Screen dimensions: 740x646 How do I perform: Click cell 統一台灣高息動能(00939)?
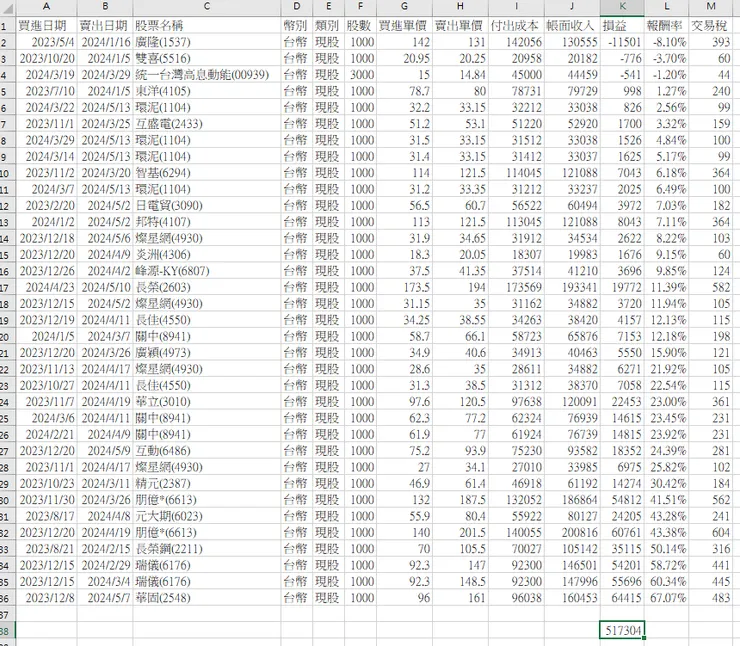coord(207,75)
